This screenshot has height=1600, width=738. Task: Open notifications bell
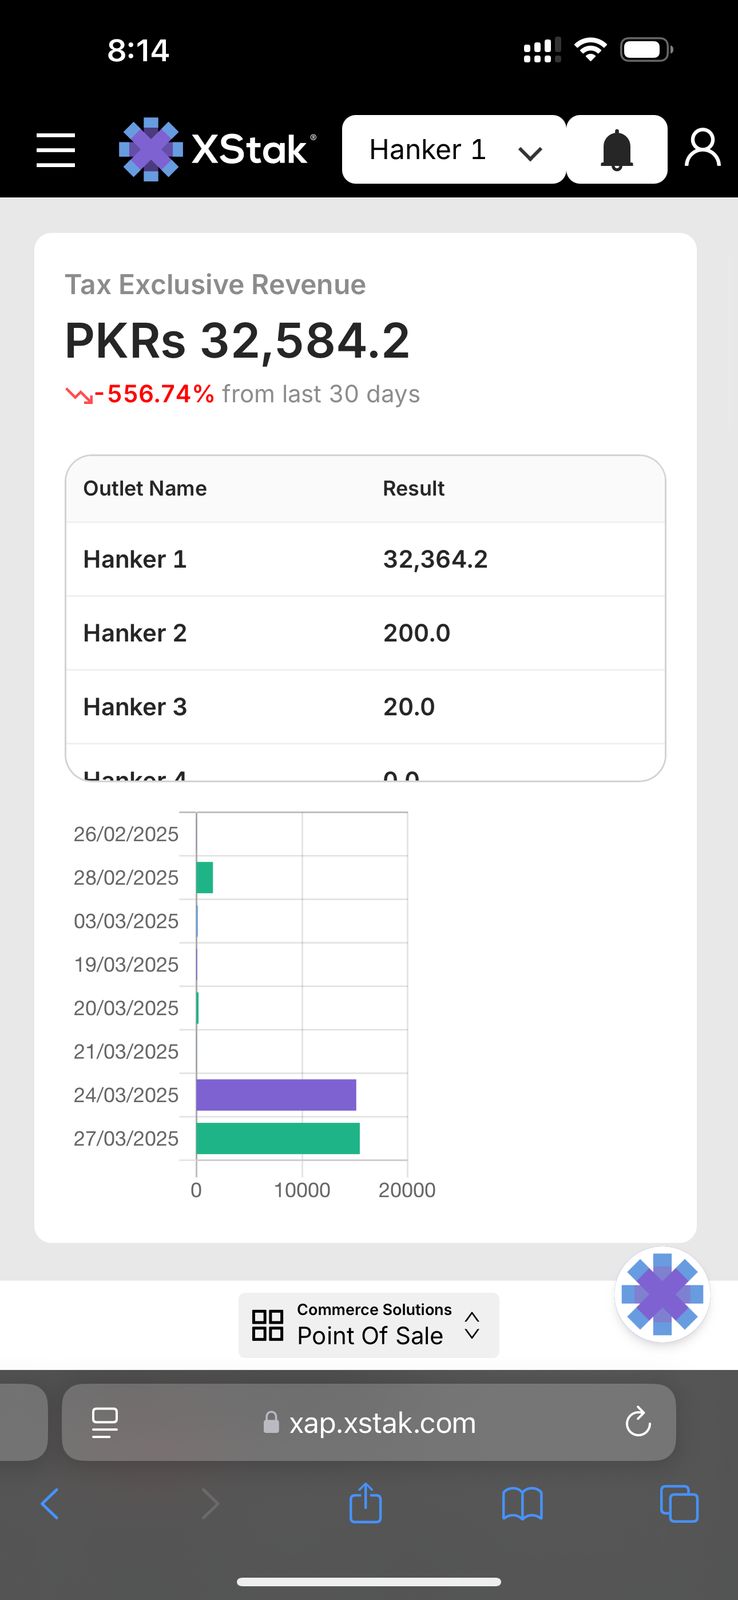617,150
